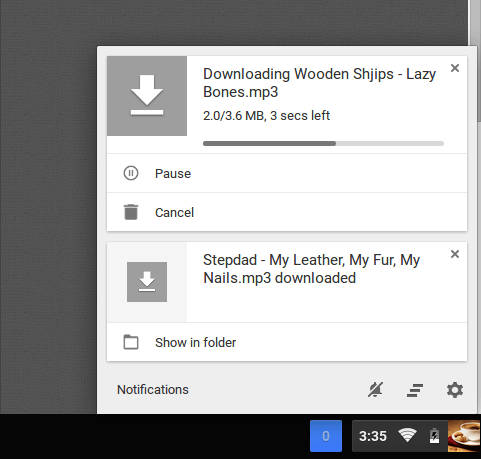Dismiss the Wooden Shjips download notification
Screen dimensions: 481x459
455,68
